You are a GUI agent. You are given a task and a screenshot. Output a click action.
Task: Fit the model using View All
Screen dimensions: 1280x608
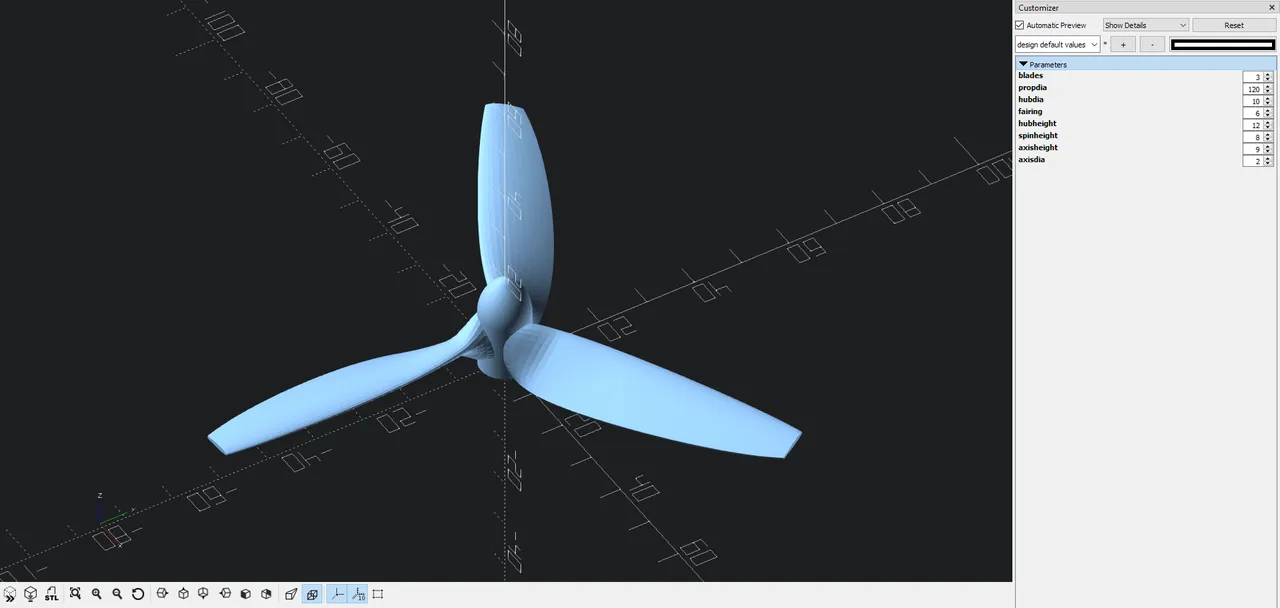[75, 593]
